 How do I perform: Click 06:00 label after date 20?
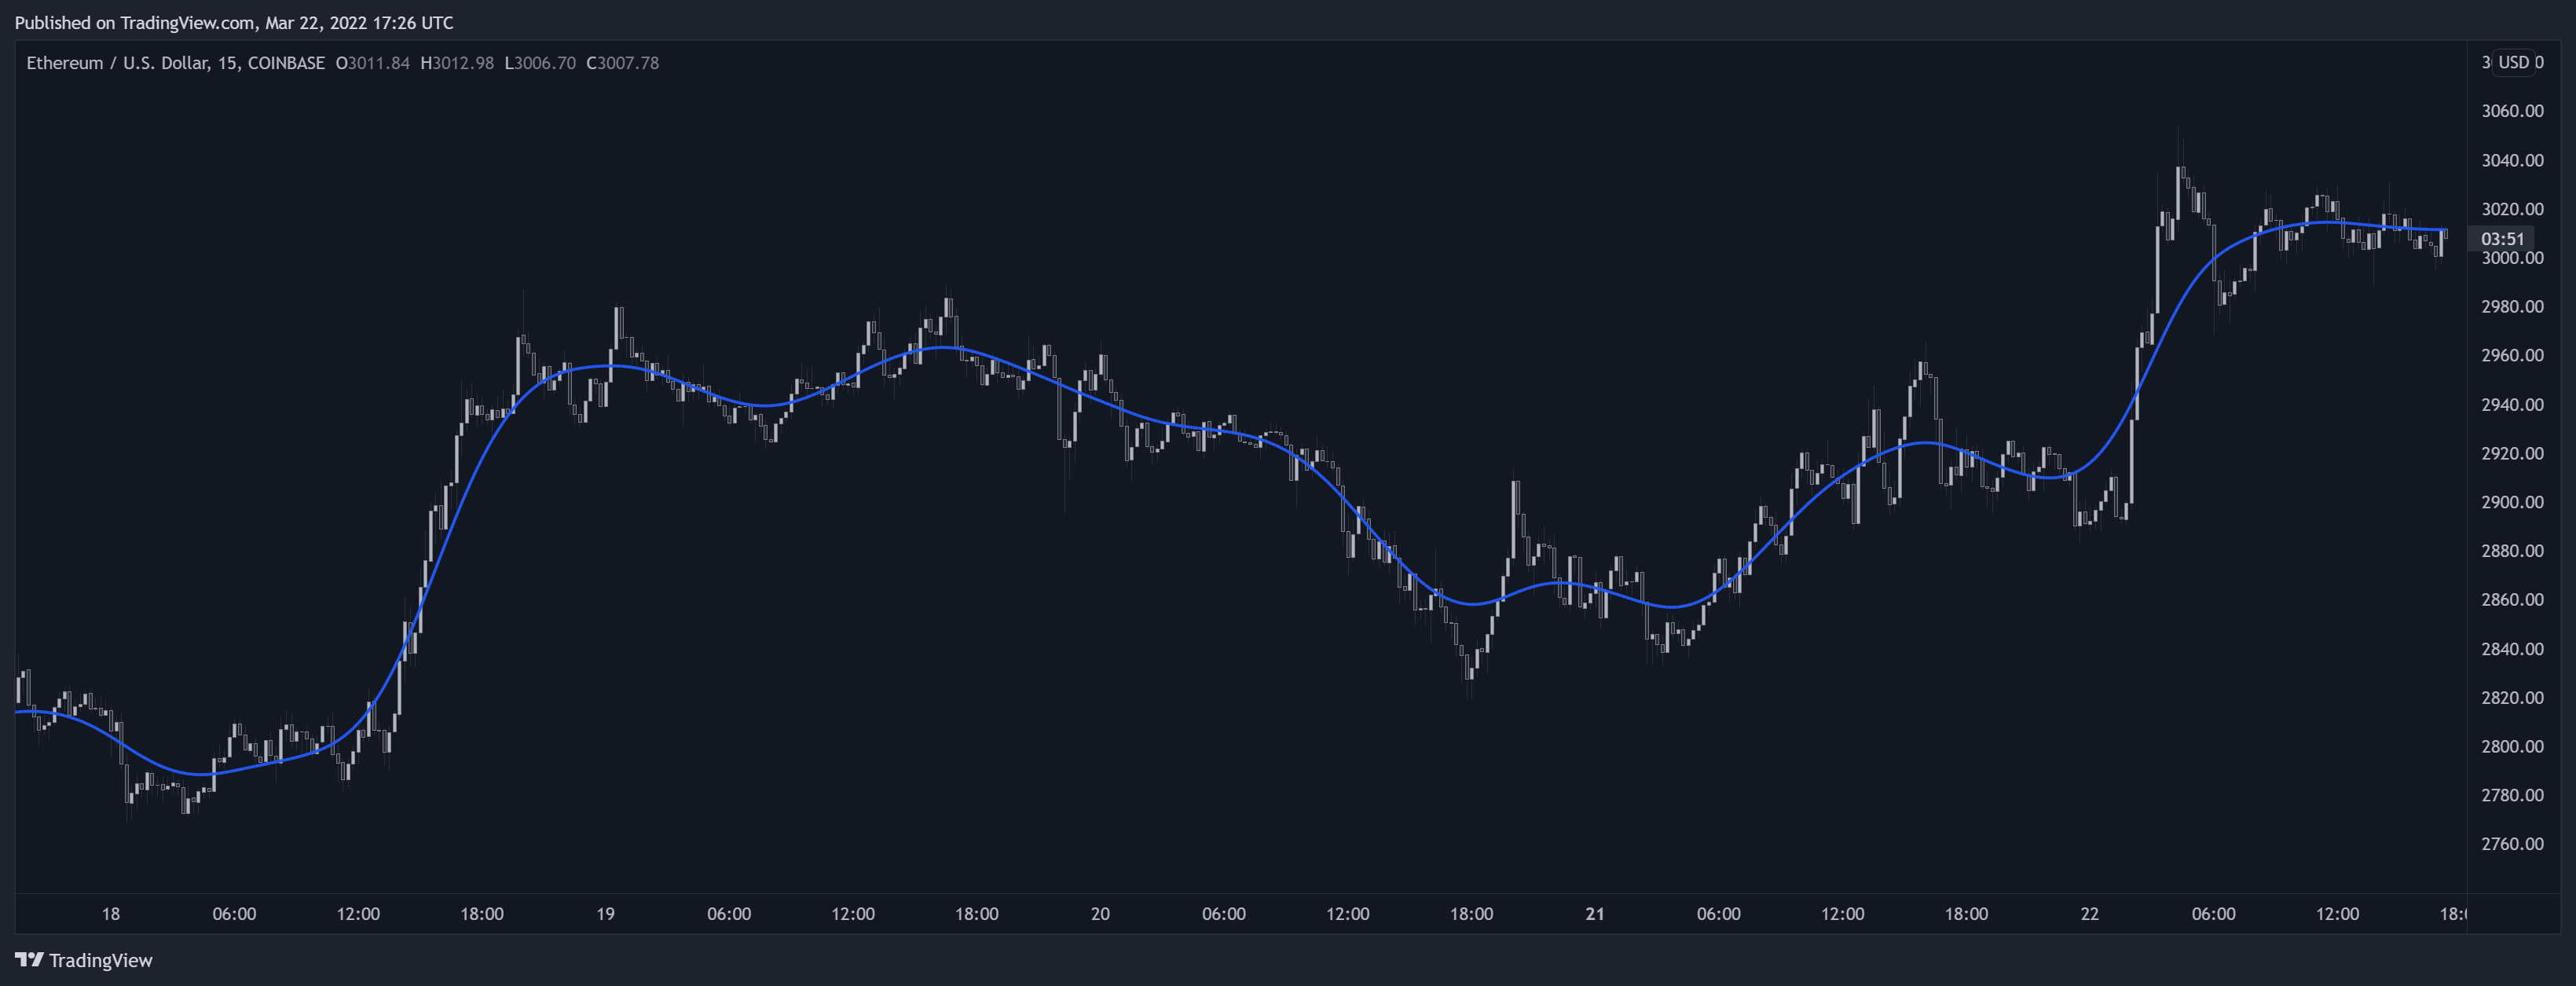pyautogui.click(x=1224, y=914)
